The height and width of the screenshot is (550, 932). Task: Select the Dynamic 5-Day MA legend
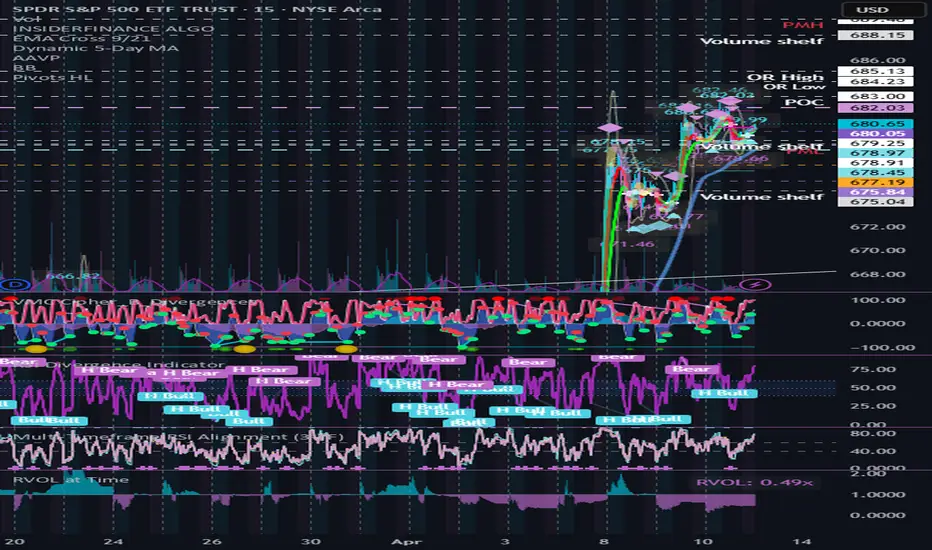click(96, 48)
